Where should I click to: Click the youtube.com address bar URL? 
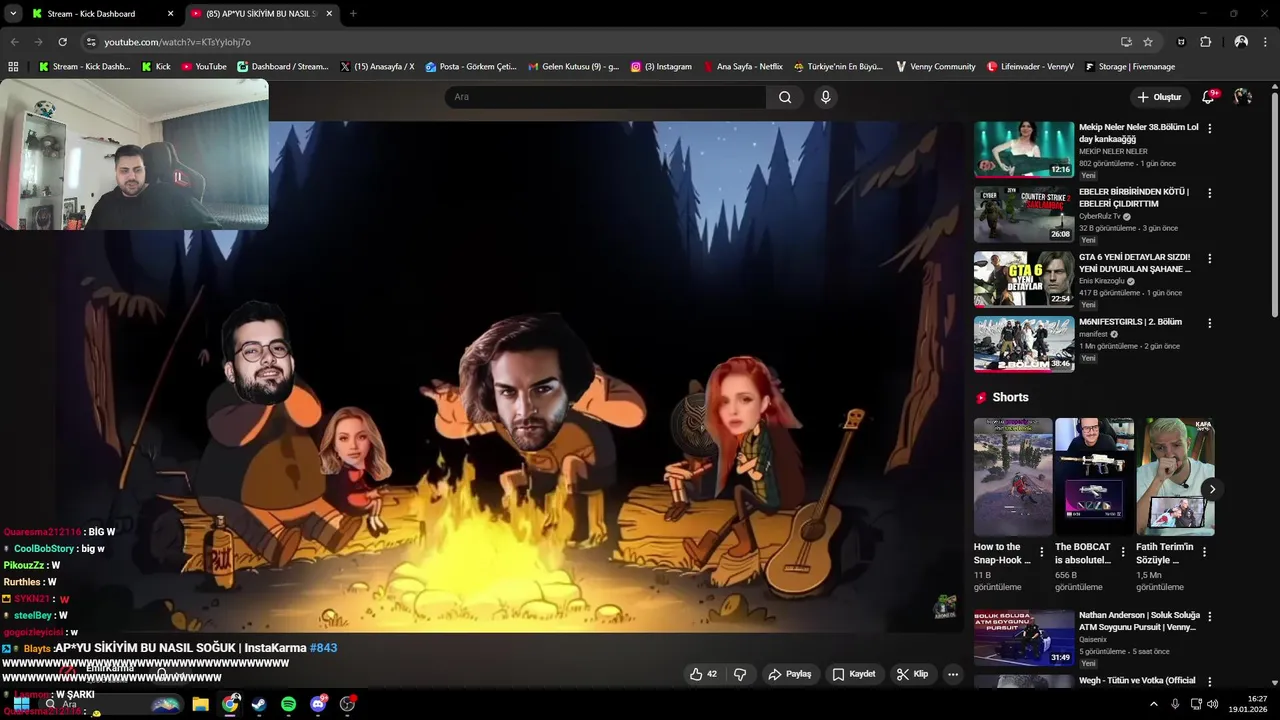click(177, 42)
